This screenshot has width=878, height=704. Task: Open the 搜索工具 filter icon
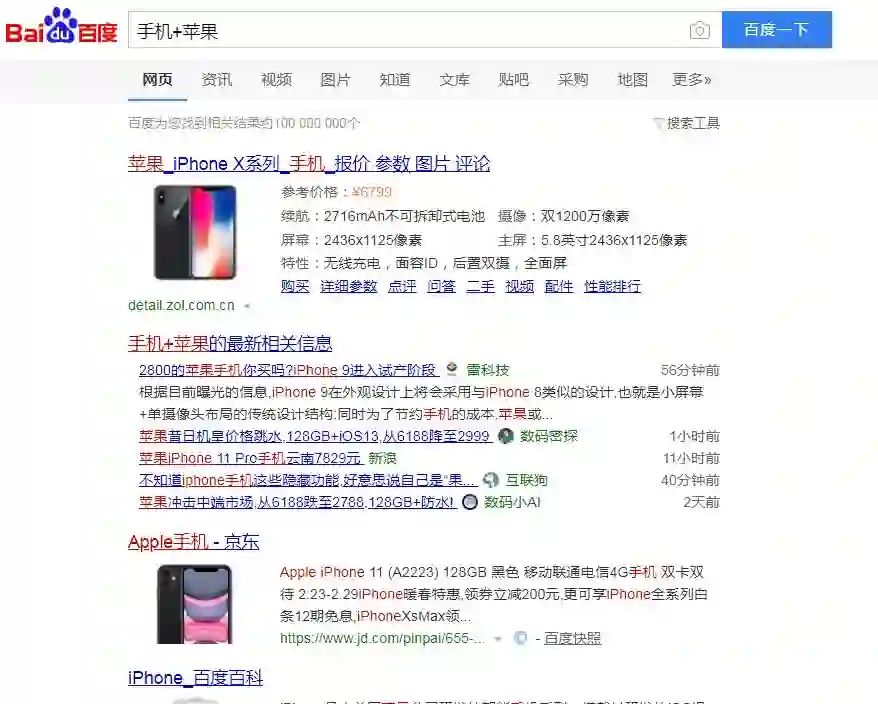pyautogui.click(x=658, y=123)
